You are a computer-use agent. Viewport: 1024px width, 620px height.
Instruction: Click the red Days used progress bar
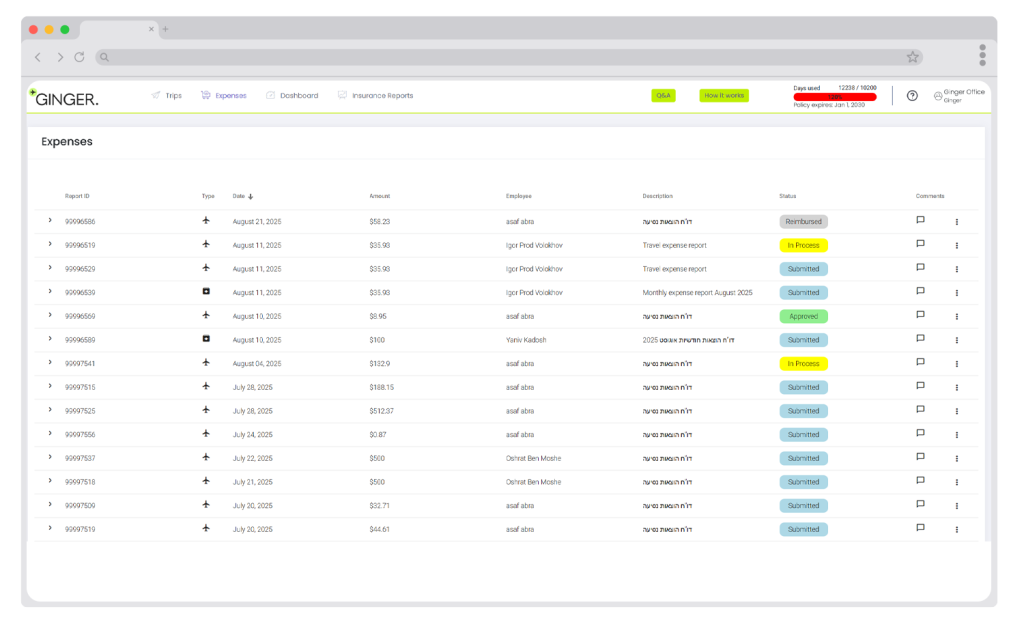834,97
